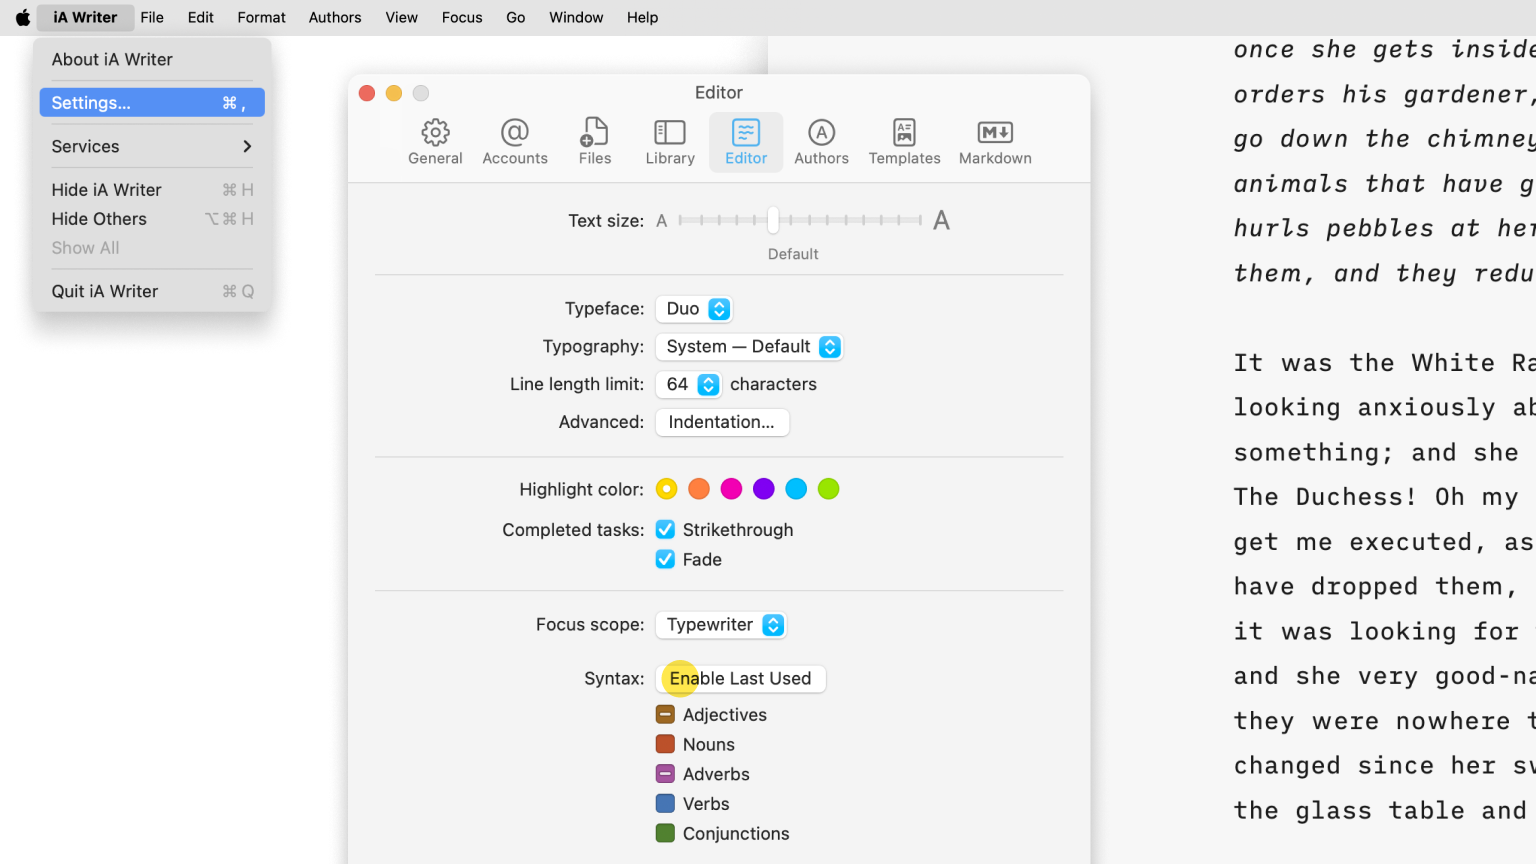Open the Typeface dropdown
This screenshot has width=1536, height=864.
[694, 308]
